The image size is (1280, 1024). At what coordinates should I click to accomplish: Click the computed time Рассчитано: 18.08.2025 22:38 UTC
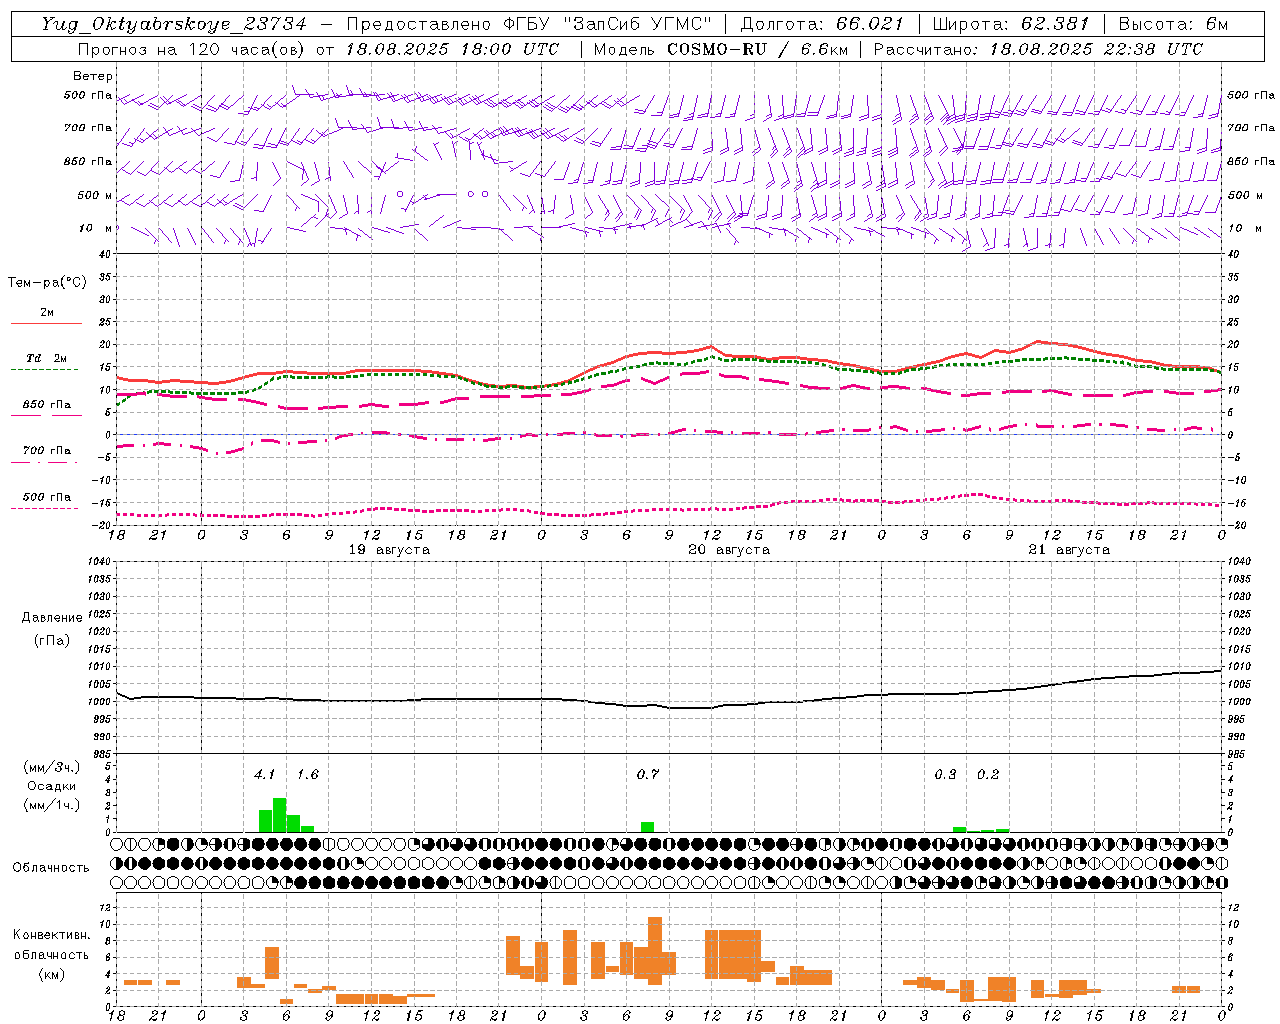pyautogui.click(x=1038, y=49)
